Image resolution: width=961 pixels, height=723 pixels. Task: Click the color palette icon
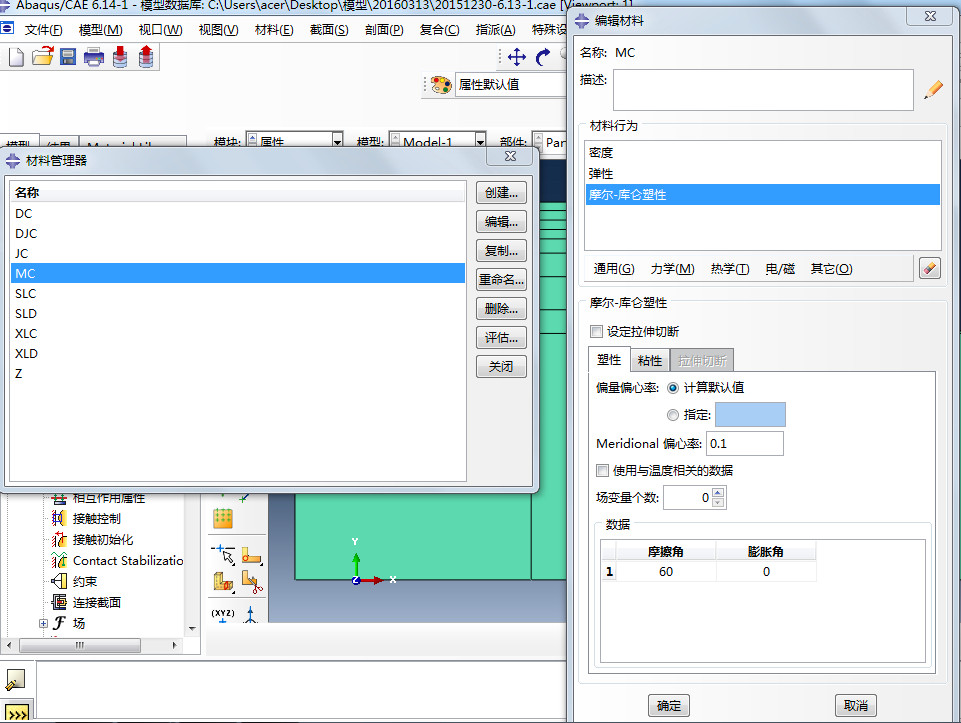440,85
